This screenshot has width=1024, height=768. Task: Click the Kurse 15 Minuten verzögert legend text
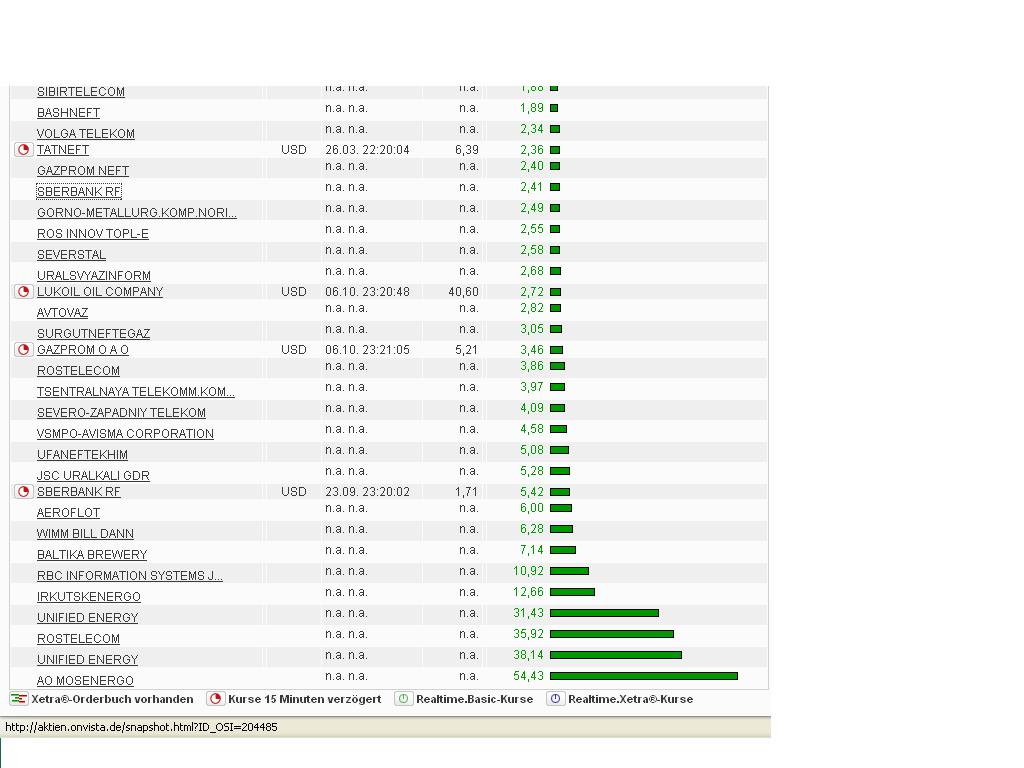[x=305, y=699]
